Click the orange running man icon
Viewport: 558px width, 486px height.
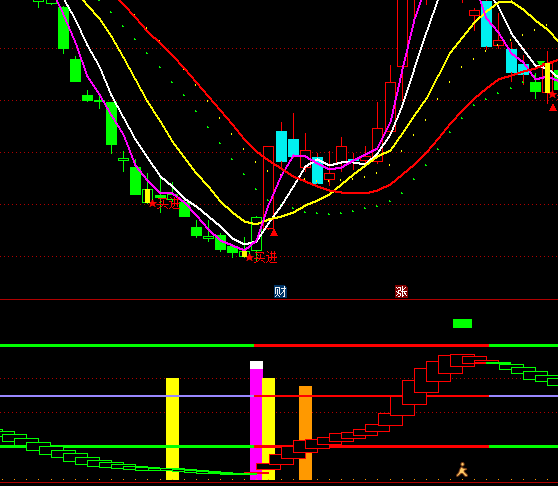point(462,470)
